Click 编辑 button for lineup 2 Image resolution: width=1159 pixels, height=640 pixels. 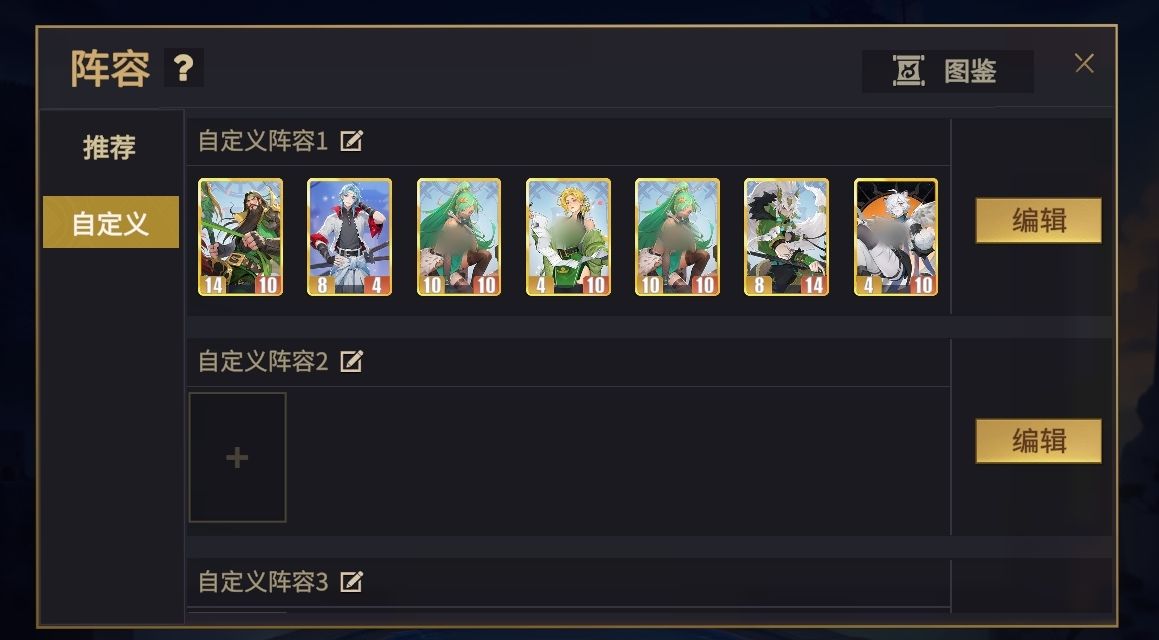pyautogui.click(x=1039, y=441)
